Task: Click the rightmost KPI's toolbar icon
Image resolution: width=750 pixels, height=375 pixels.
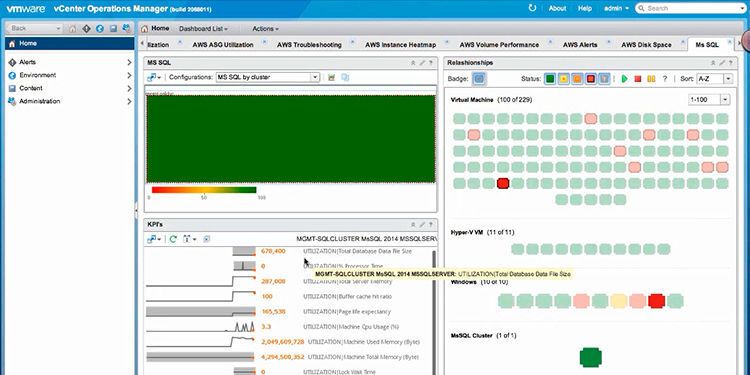Action: tap(207, 239)
